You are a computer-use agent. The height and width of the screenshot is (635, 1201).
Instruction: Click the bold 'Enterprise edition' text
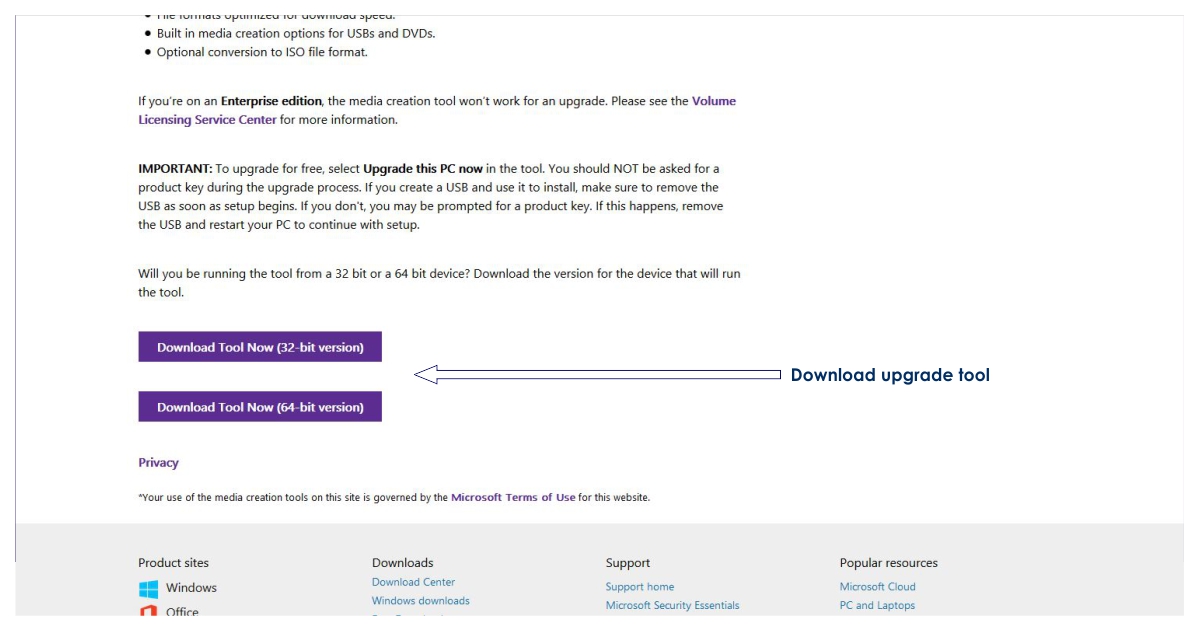click(x=271, y=101)
